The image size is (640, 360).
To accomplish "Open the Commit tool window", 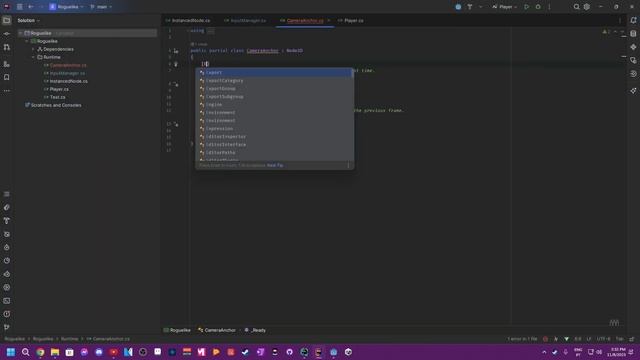I will point(7,34).
